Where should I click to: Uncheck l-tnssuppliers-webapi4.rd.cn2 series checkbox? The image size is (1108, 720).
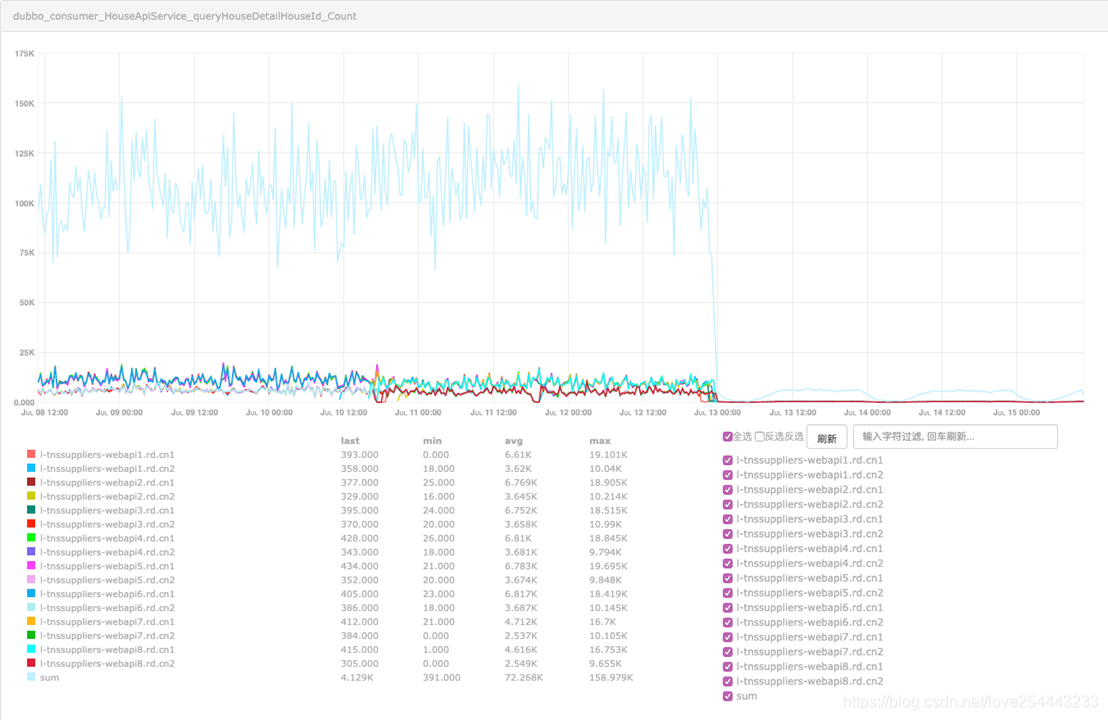pyautogui.click(x=728, y=564)
